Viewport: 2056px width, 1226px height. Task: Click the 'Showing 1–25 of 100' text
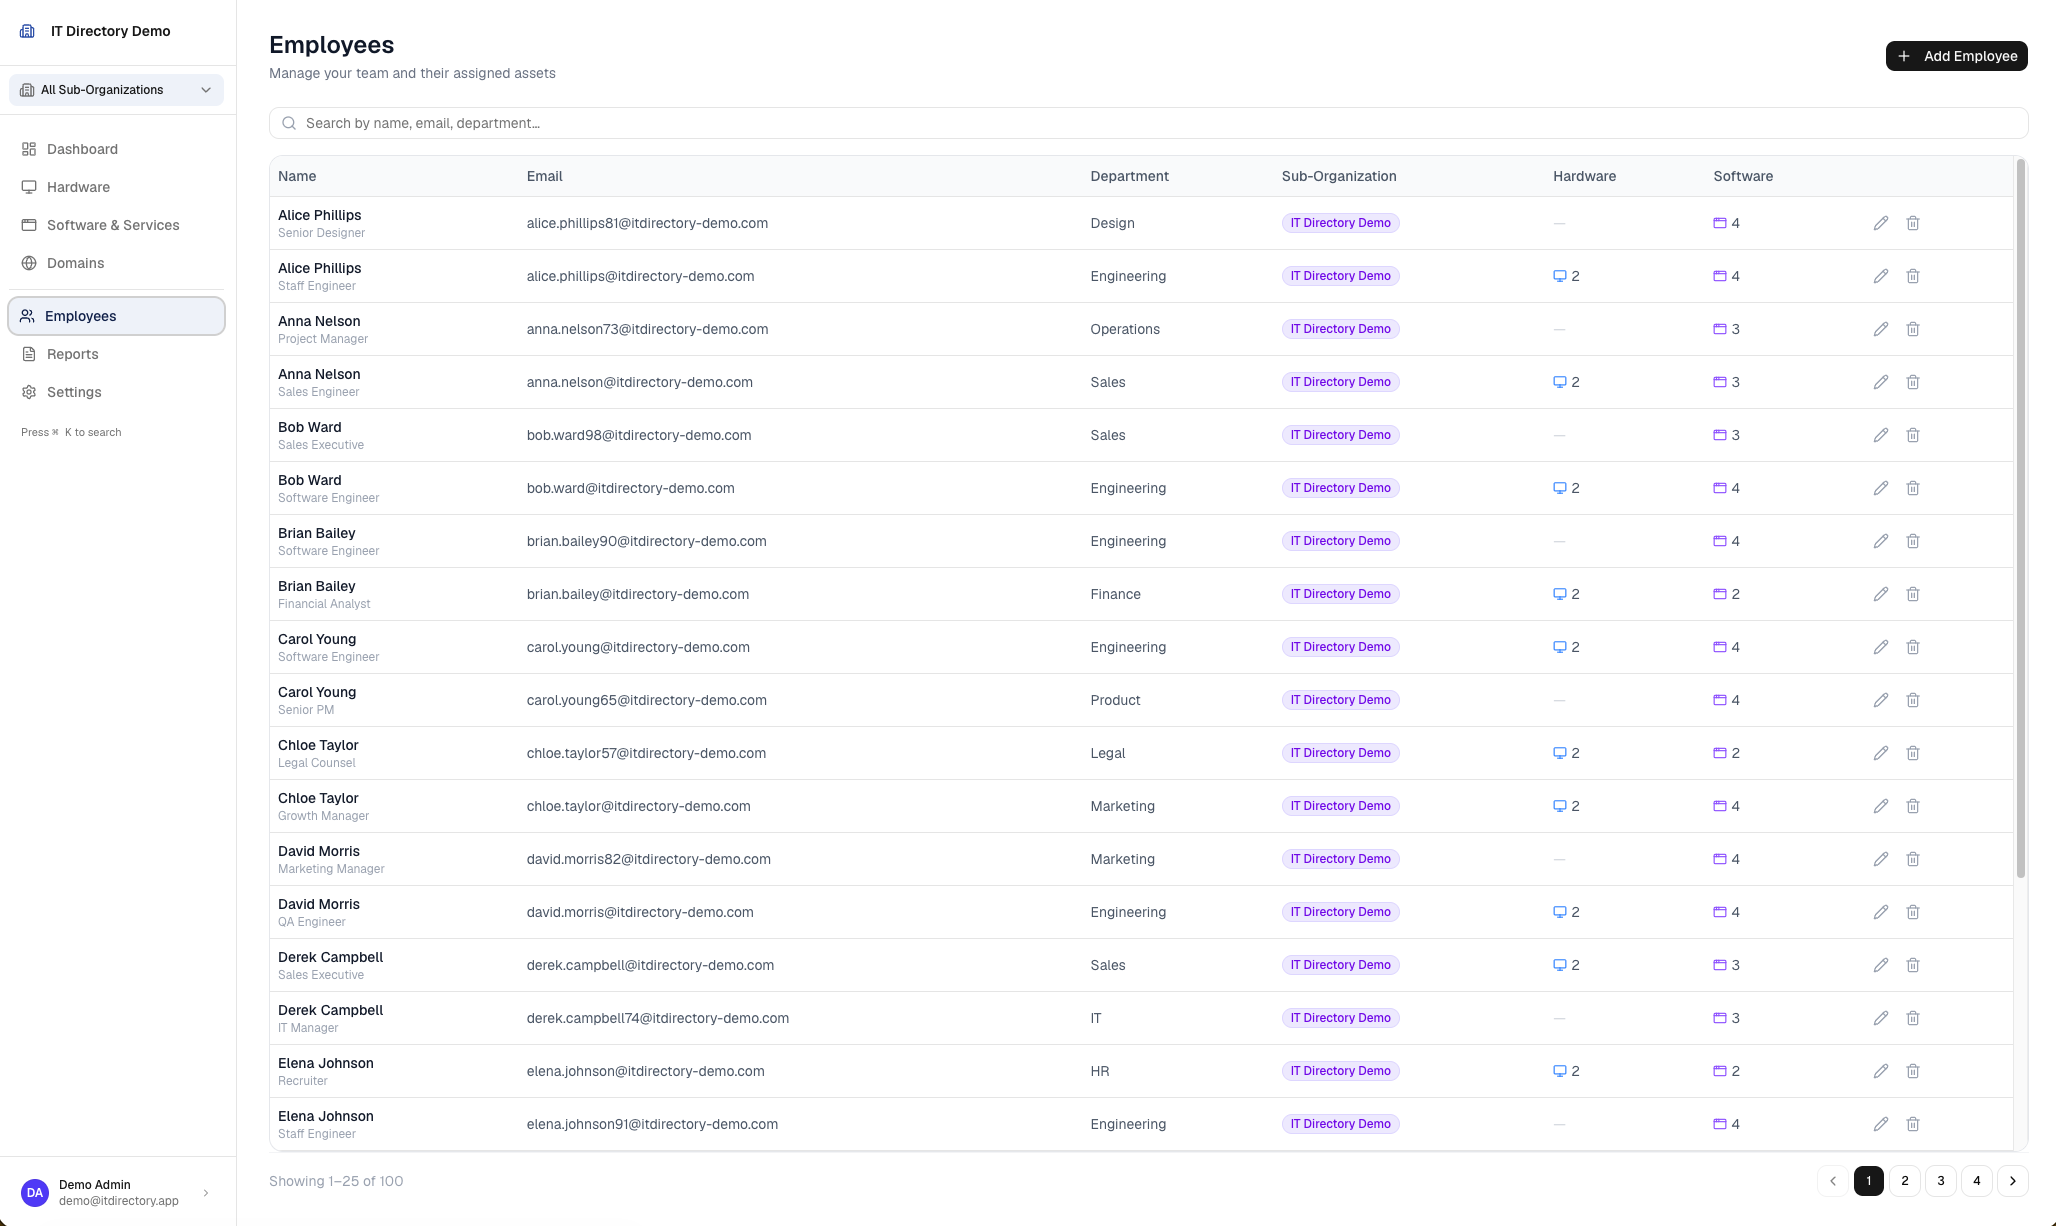pyautogui.click(x=336, y=1181)
